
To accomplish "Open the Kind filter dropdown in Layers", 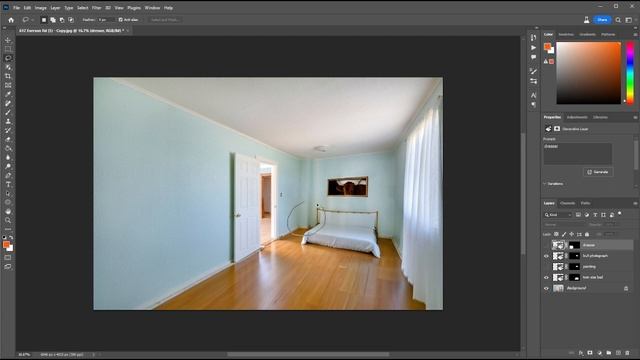I will [558, 215].
